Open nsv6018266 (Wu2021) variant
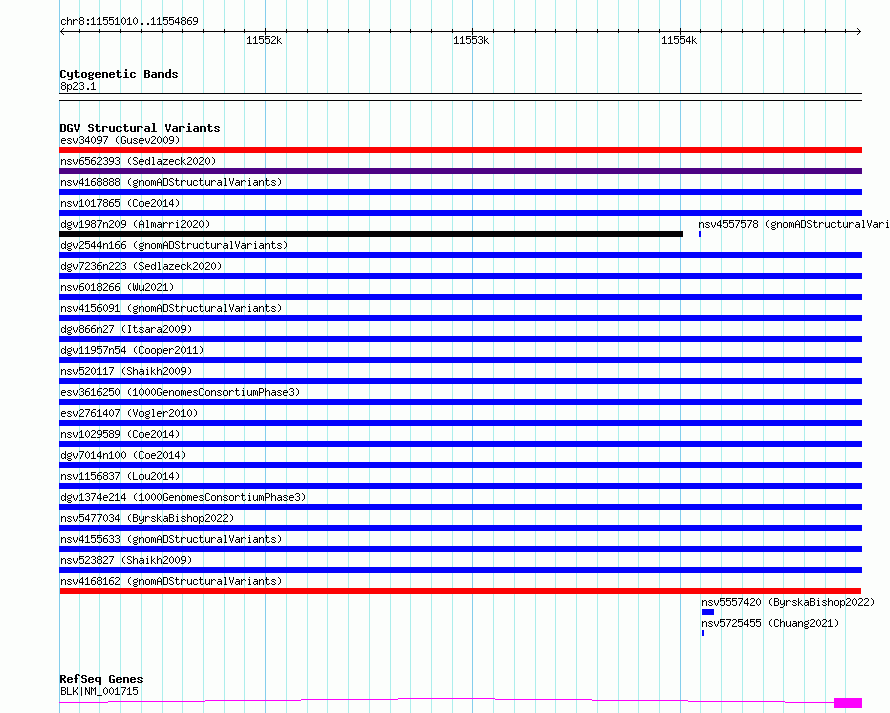This screenshot has height=713, width=890. click(117, 287)
